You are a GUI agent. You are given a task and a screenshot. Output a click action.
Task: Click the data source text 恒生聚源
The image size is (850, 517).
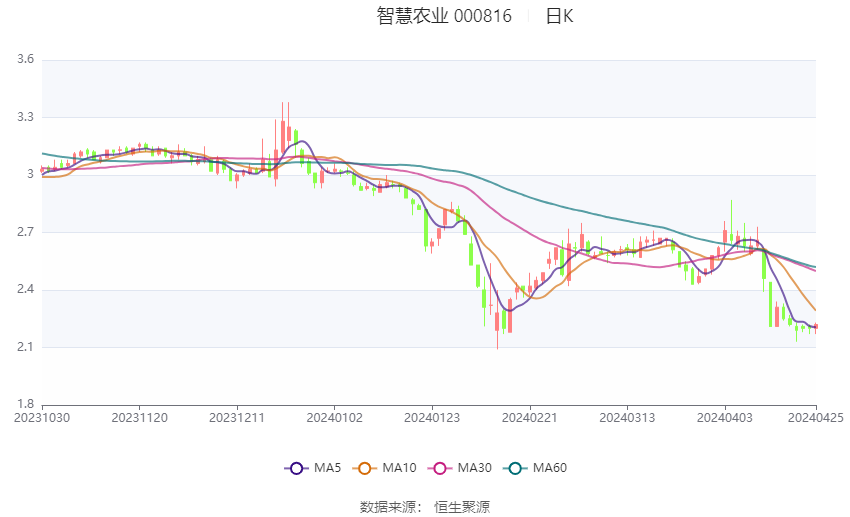(x=462, y=507)
